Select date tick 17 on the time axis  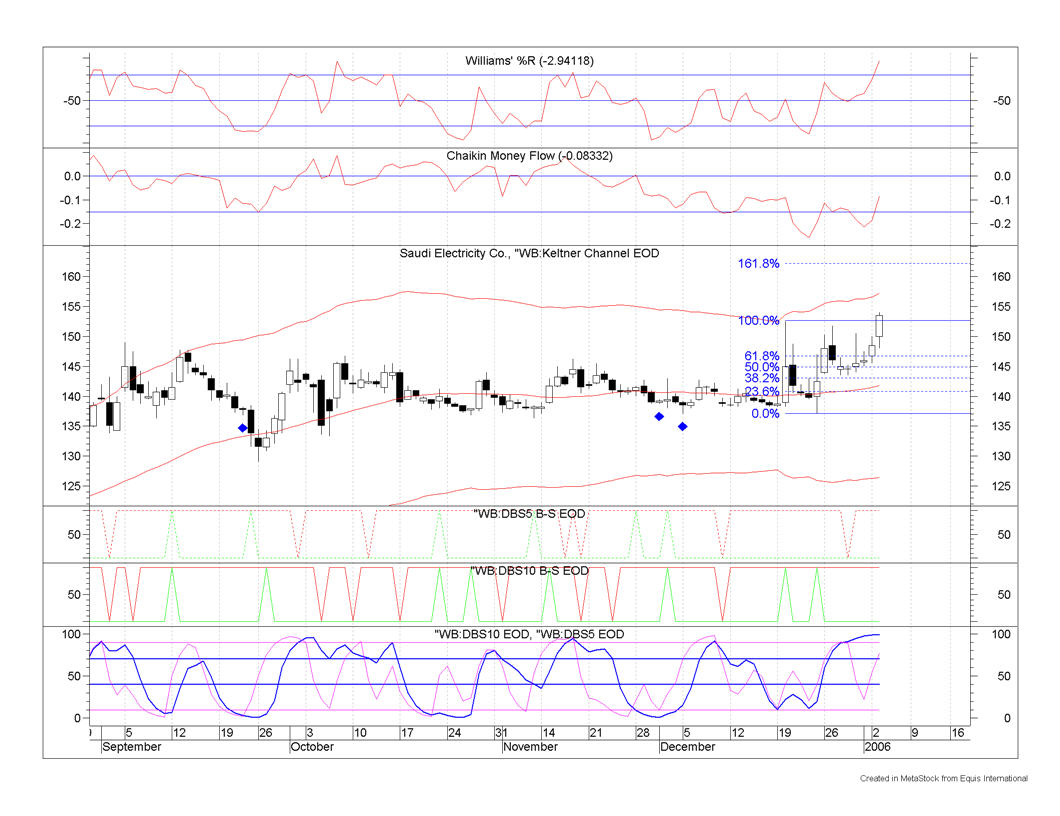pos(407,733)
